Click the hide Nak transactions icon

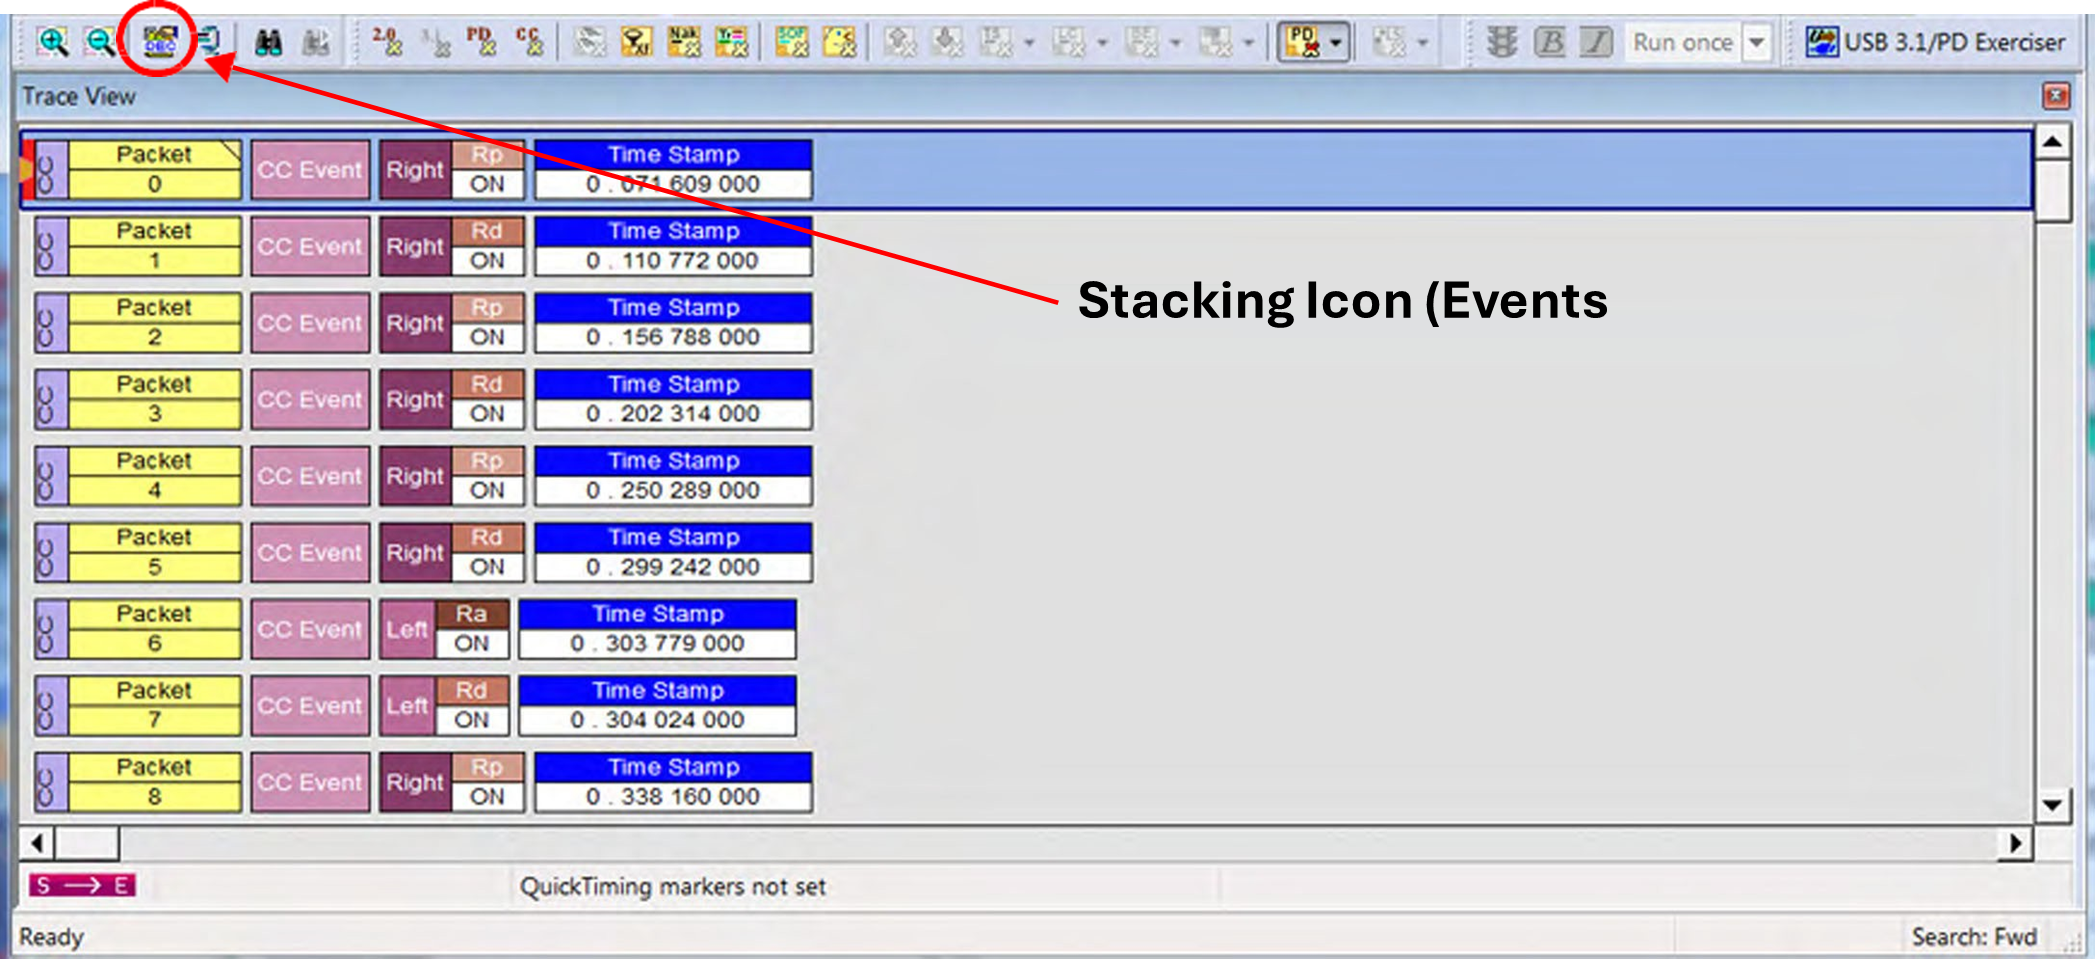pyautogui.click(x=684, y=42)
